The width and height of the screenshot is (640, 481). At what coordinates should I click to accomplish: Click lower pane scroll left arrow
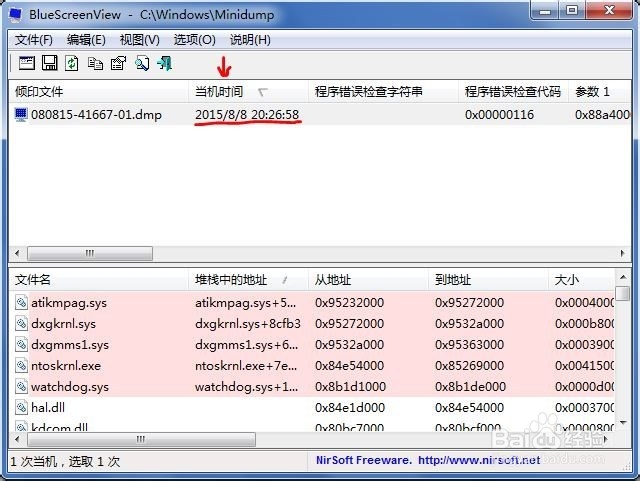pos(17,439)
